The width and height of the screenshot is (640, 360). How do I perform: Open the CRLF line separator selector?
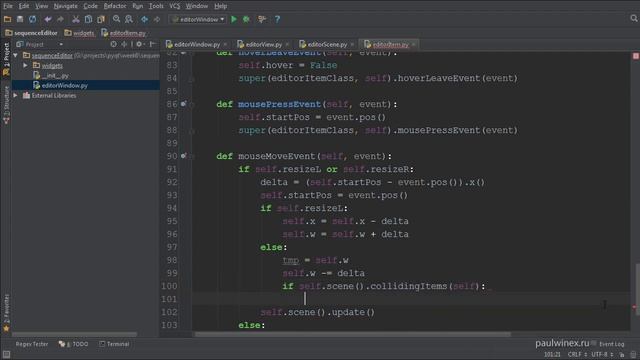(x=577, y=355)
